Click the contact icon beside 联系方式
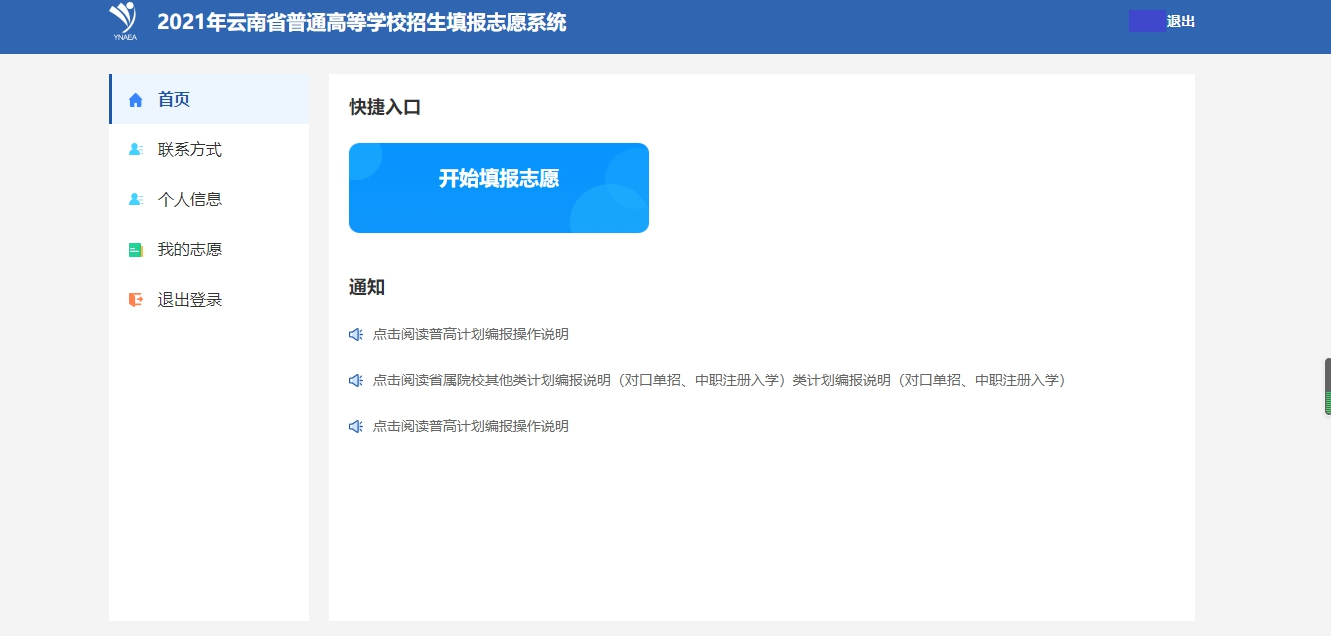Viewport: 1331px width, 636px height. (x=136, y=149)
